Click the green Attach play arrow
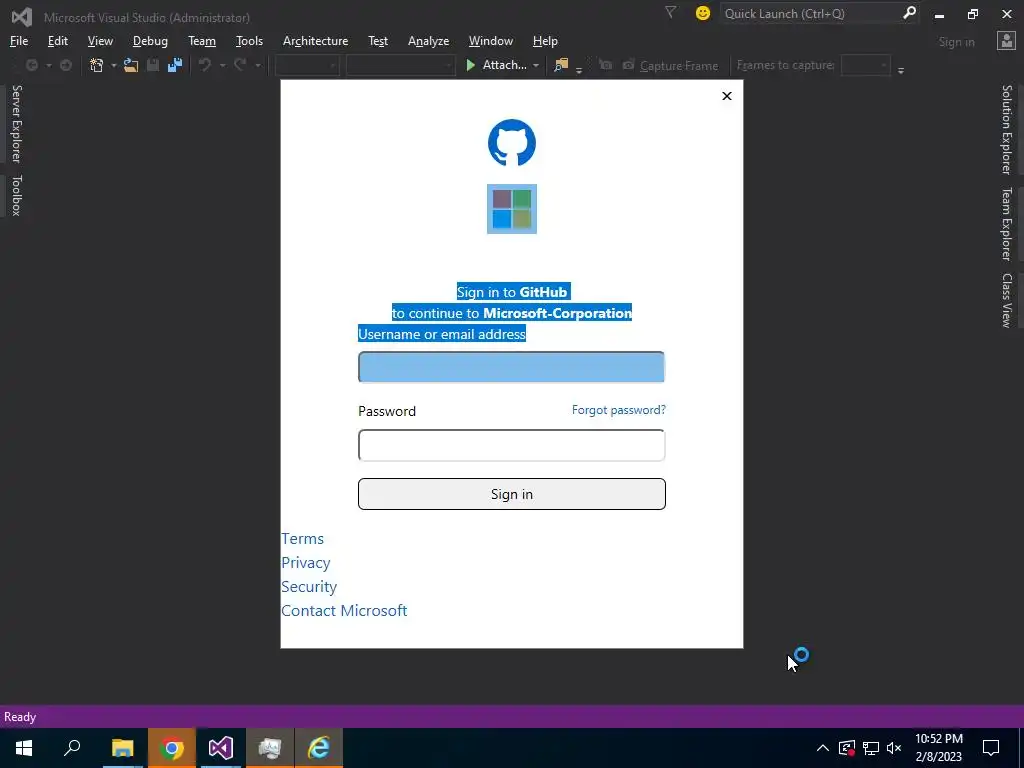1024x768 pixels. coord(470,65)
